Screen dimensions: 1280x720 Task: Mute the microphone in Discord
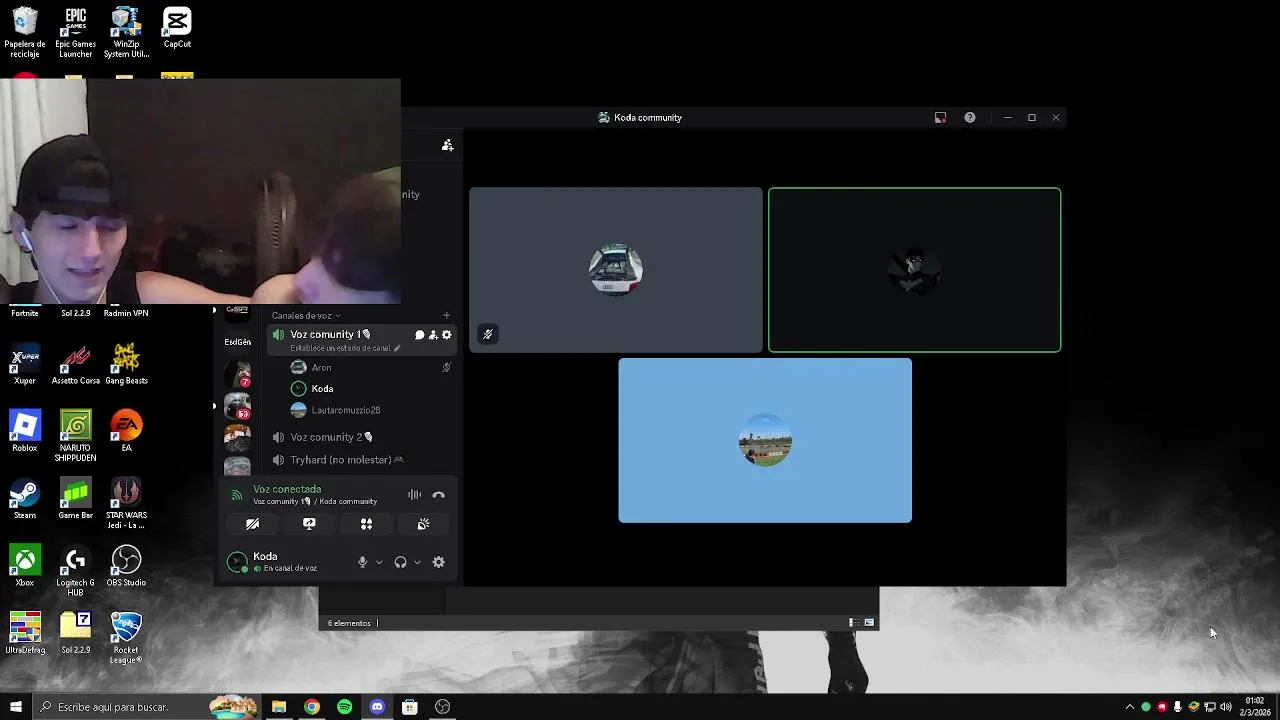[x=363, y=562]
